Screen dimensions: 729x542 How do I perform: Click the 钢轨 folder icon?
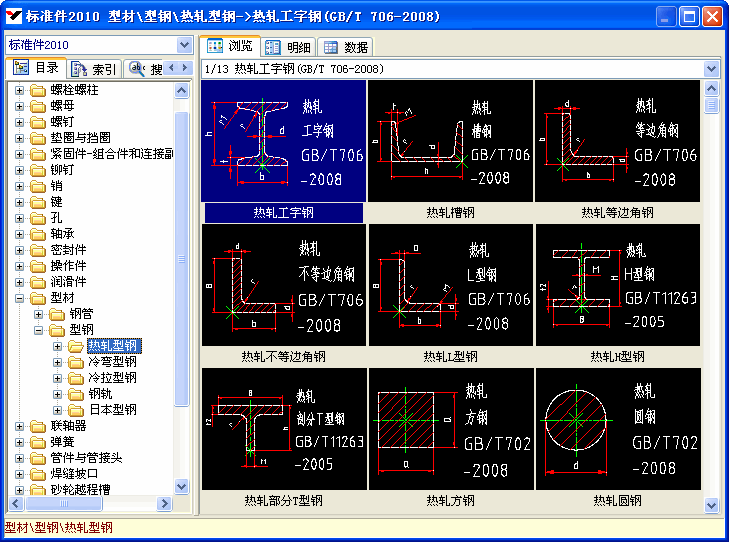click(x=76, y=394)
